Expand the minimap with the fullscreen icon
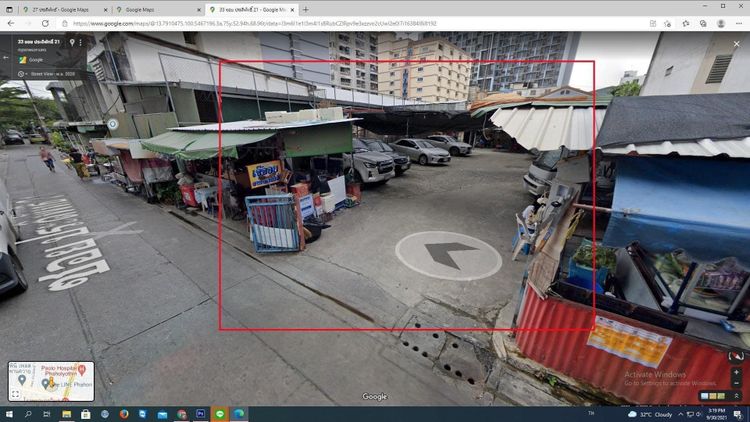Image resolution: width=750 pixels, height=422 pixels. coord(15,394)
